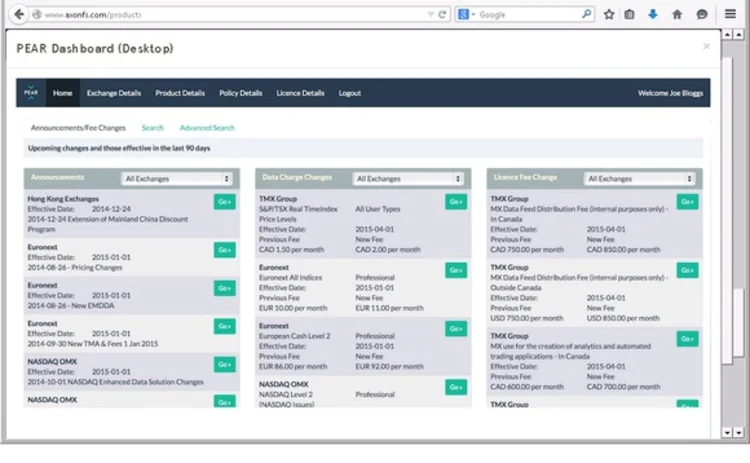Open Licence Details in the nav bar

click(x=300, y=93)
